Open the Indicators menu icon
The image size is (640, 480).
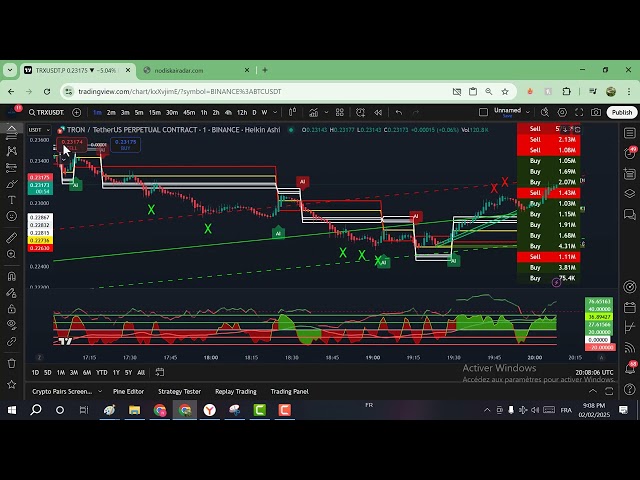pos(313,112)
